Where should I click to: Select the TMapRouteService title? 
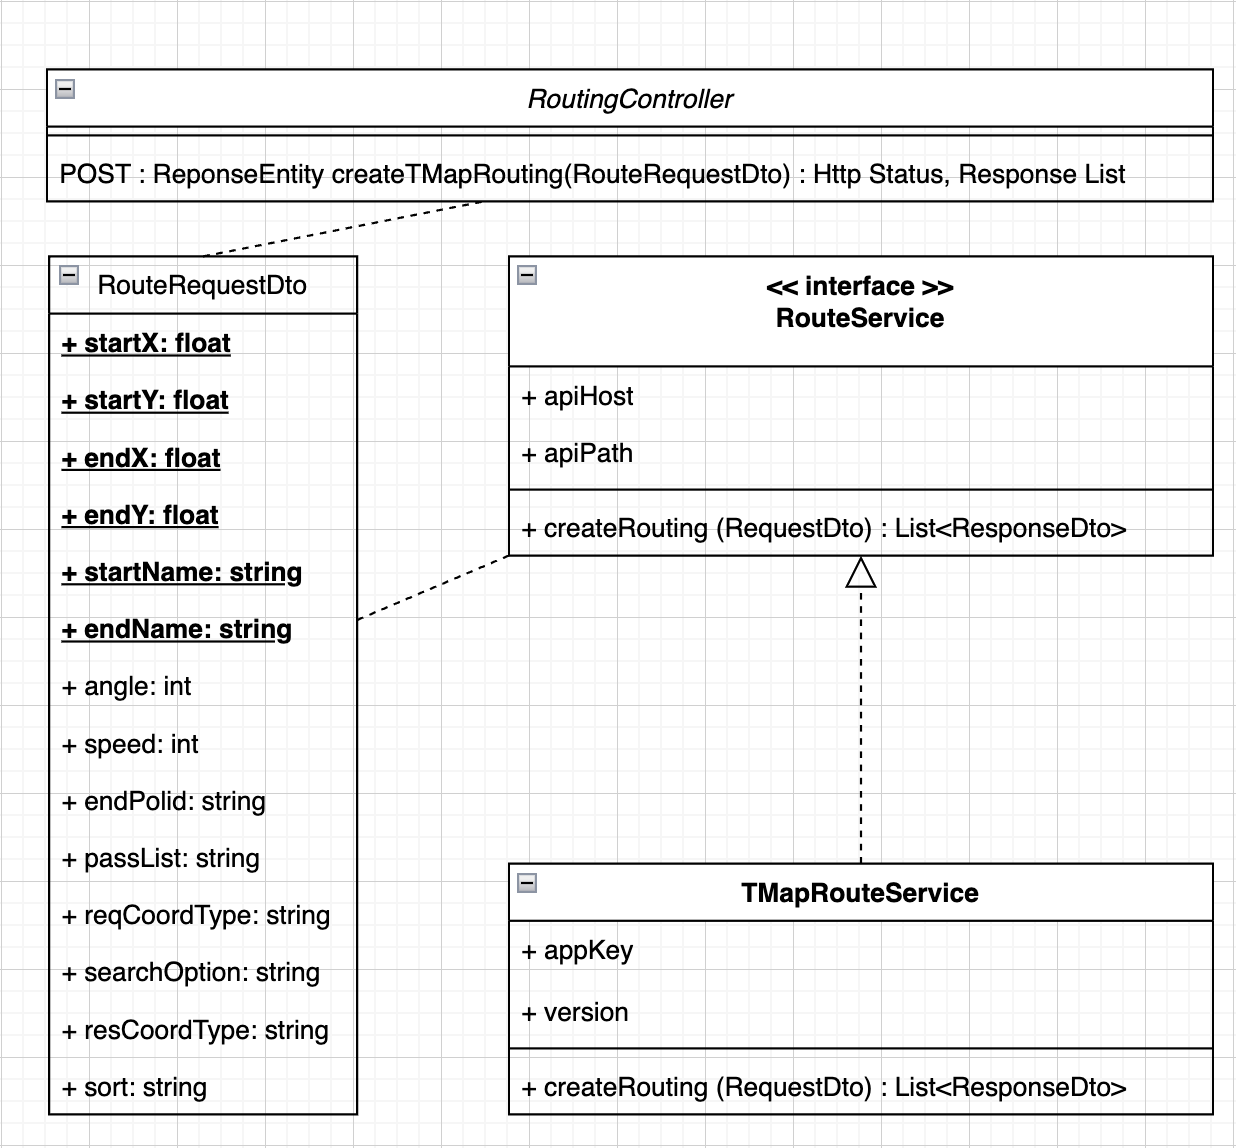[x=860, y=893]
